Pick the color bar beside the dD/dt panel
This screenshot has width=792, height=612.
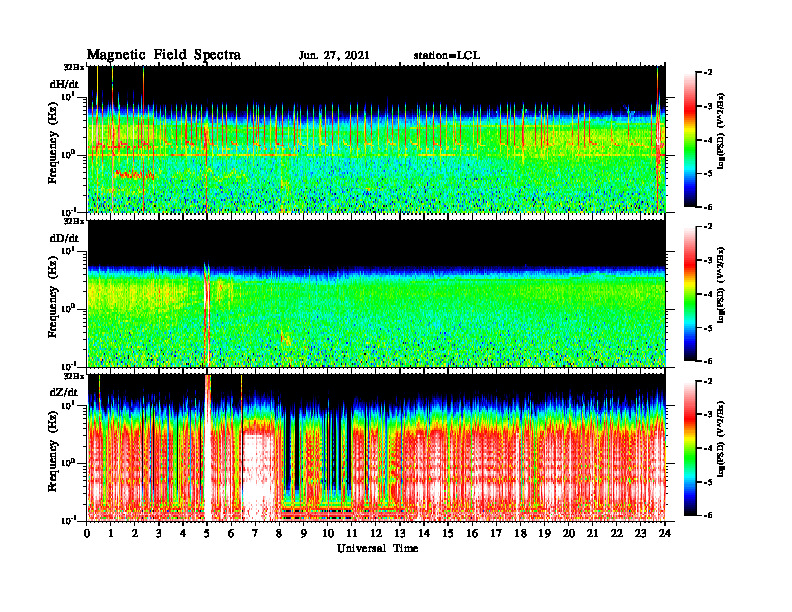tap(690, 294)
